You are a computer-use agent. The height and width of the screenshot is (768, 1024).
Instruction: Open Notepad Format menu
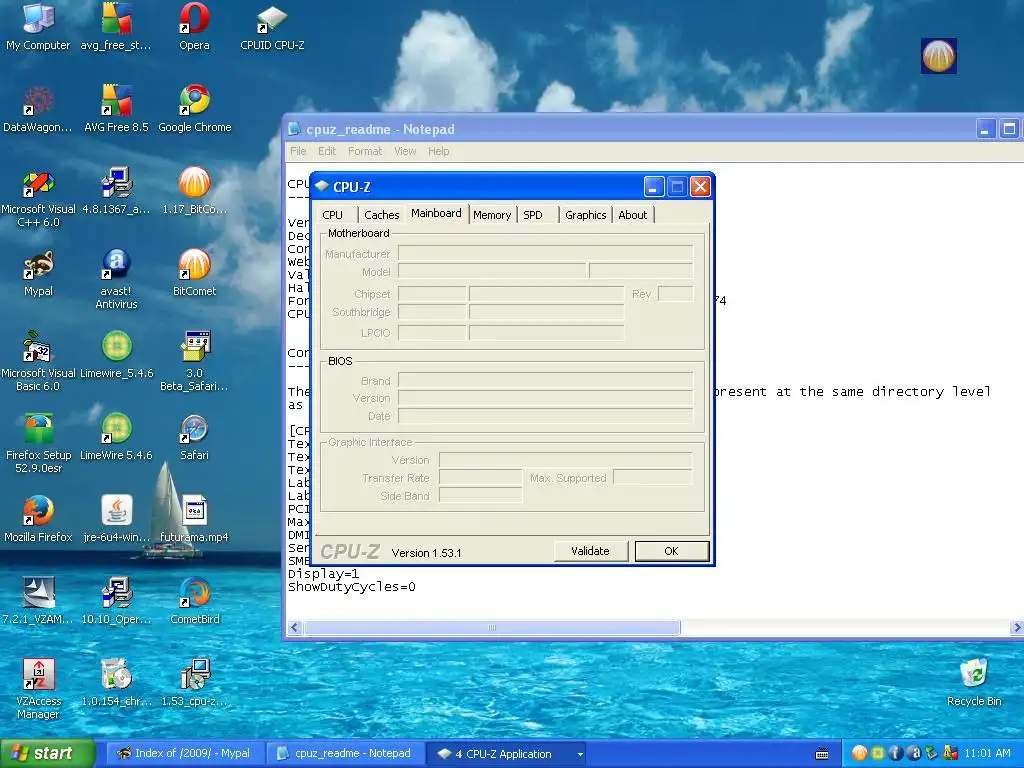364,151
